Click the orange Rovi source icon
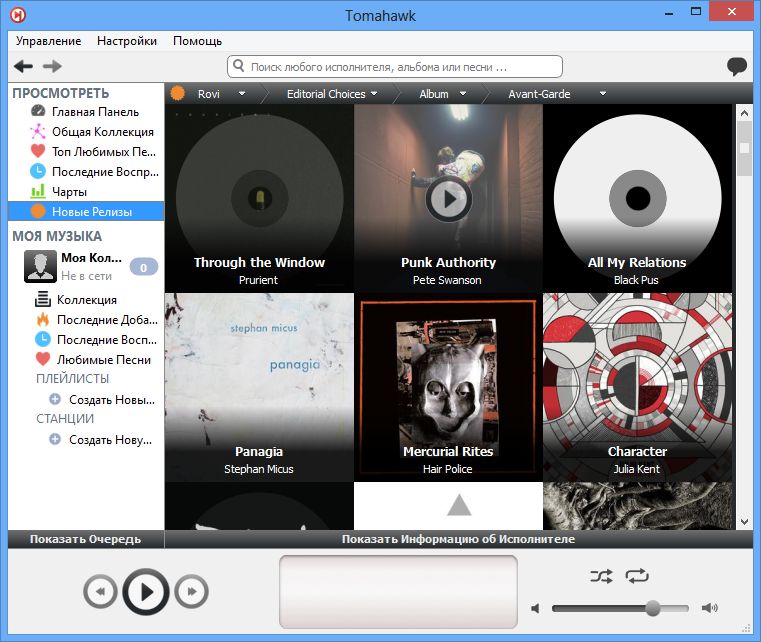The height and width of the screenshot is (642, 761). click(178, 93)
